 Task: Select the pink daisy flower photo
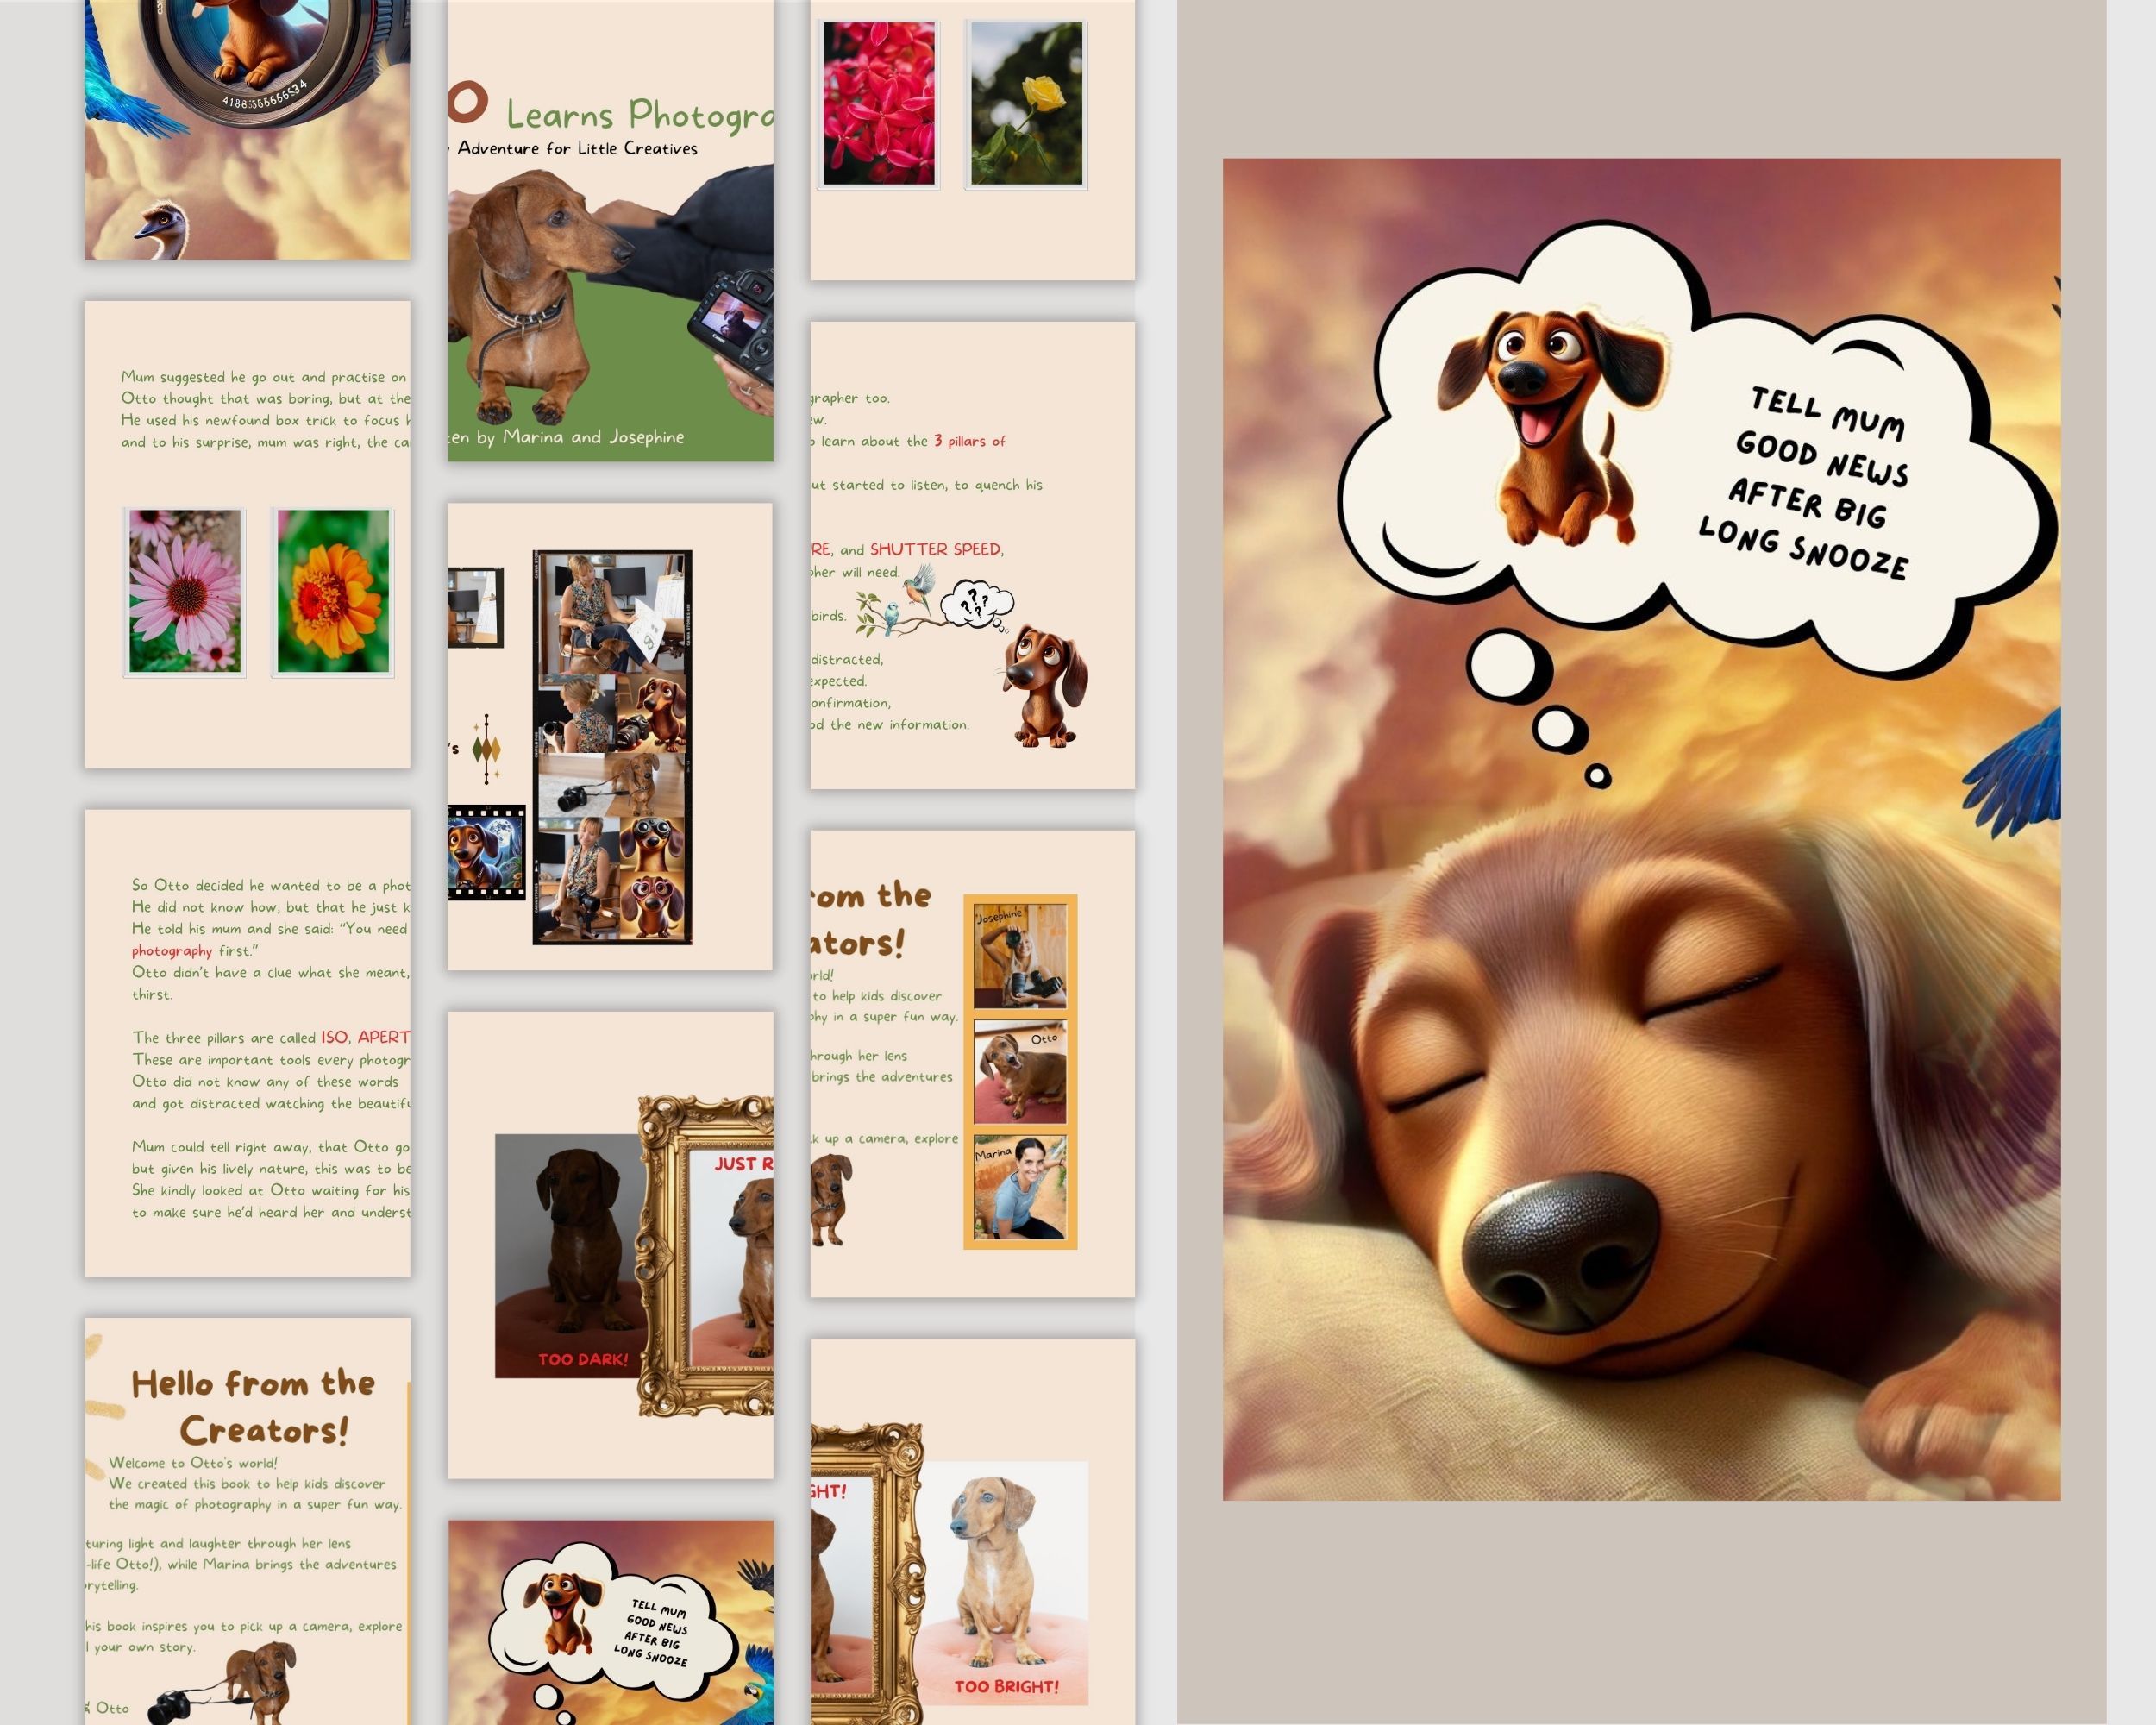(185, 592)
